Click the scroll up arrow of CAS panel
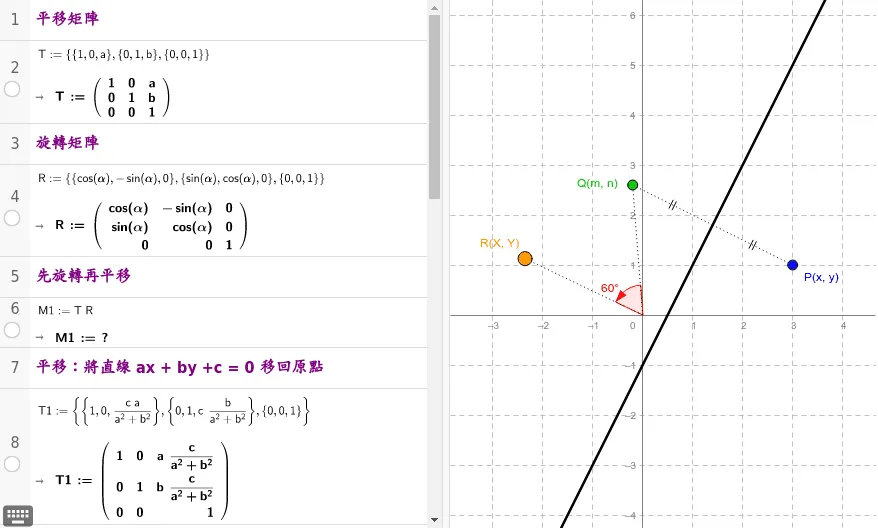Image resolution: width=878 pixels, height=530 pixels. point(435,8)
